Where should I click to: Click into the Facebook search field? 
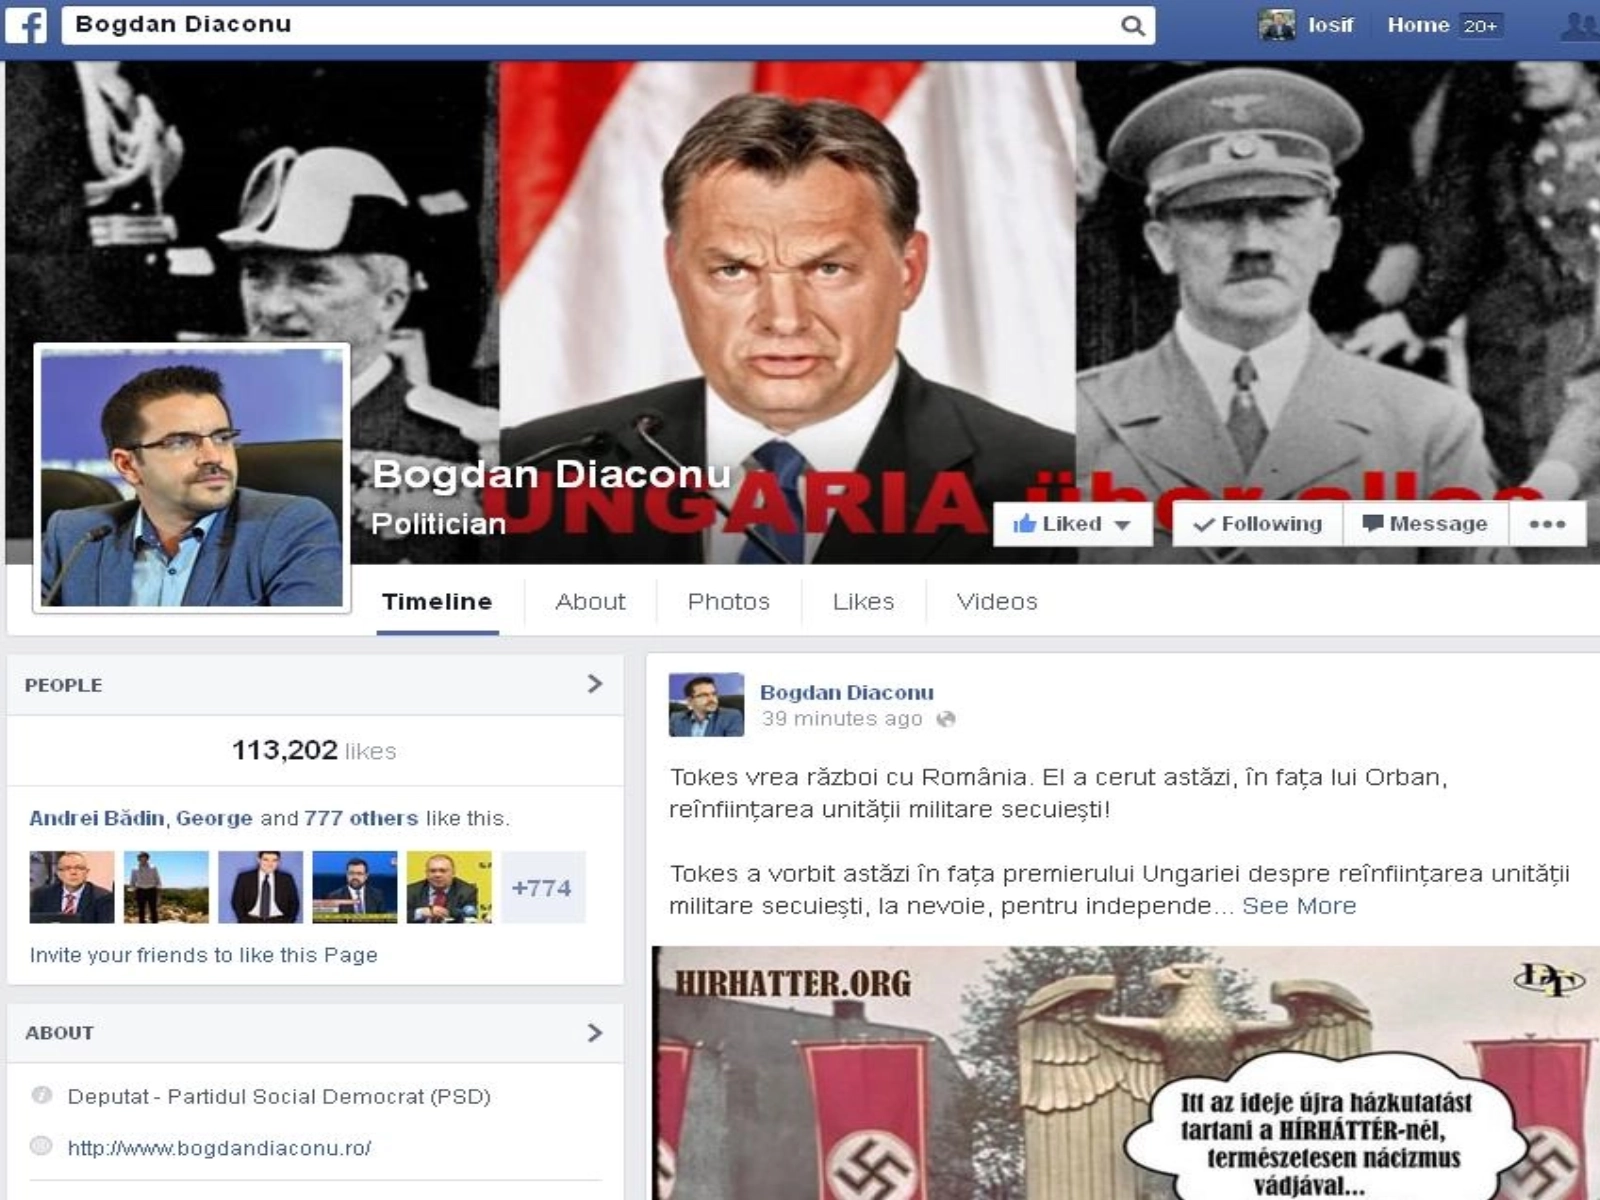coord(590,25)
